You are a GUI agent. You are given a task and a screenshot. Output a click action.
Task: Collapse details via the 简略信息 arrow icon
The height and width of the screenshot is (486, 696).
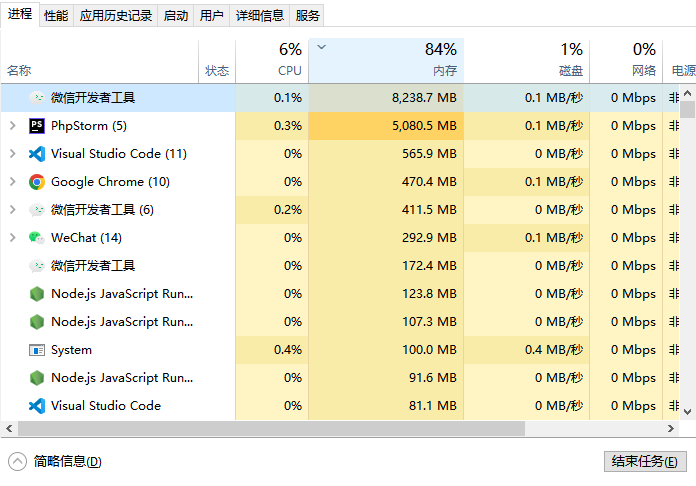coord(17,462)
